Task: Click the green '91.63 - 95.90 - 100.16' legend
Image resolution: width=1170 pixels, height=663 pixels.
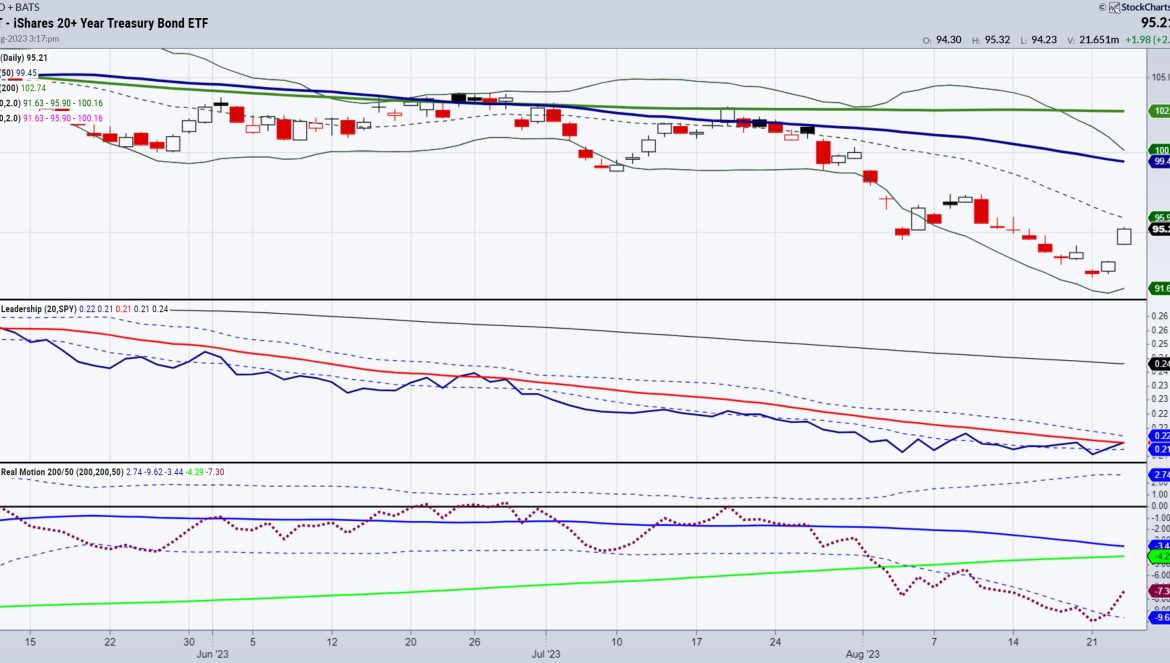Action: pyautogui.click(x=63, y=103)
